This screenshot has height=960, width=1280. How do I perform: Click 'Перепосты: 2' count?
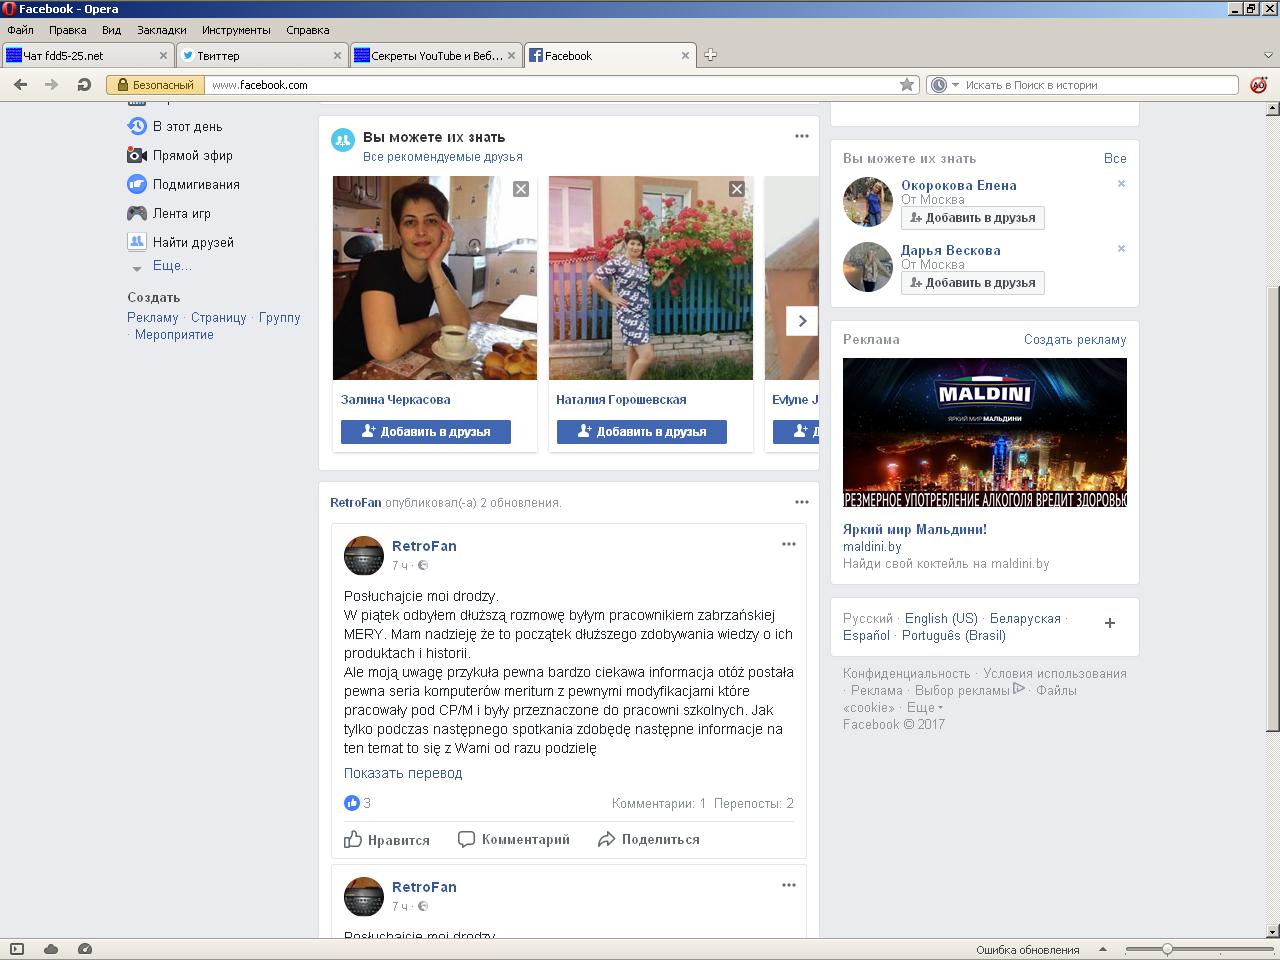point(754,803)
